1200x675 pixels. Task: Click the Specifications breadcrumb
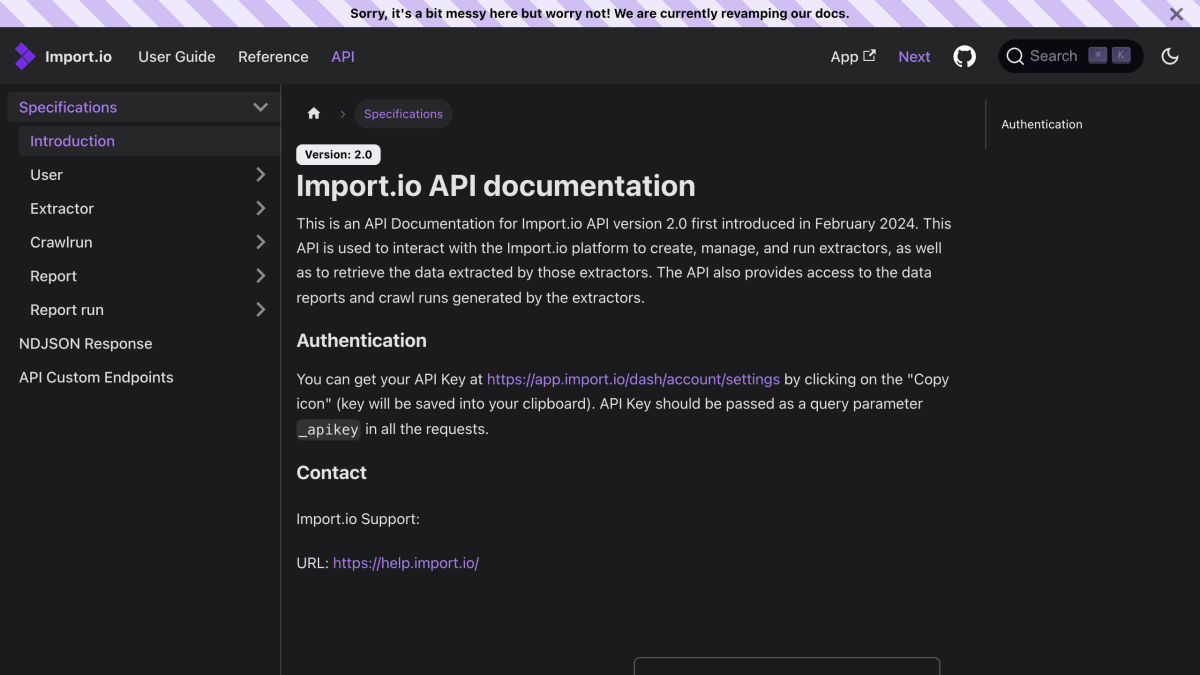tap(403, 114)
